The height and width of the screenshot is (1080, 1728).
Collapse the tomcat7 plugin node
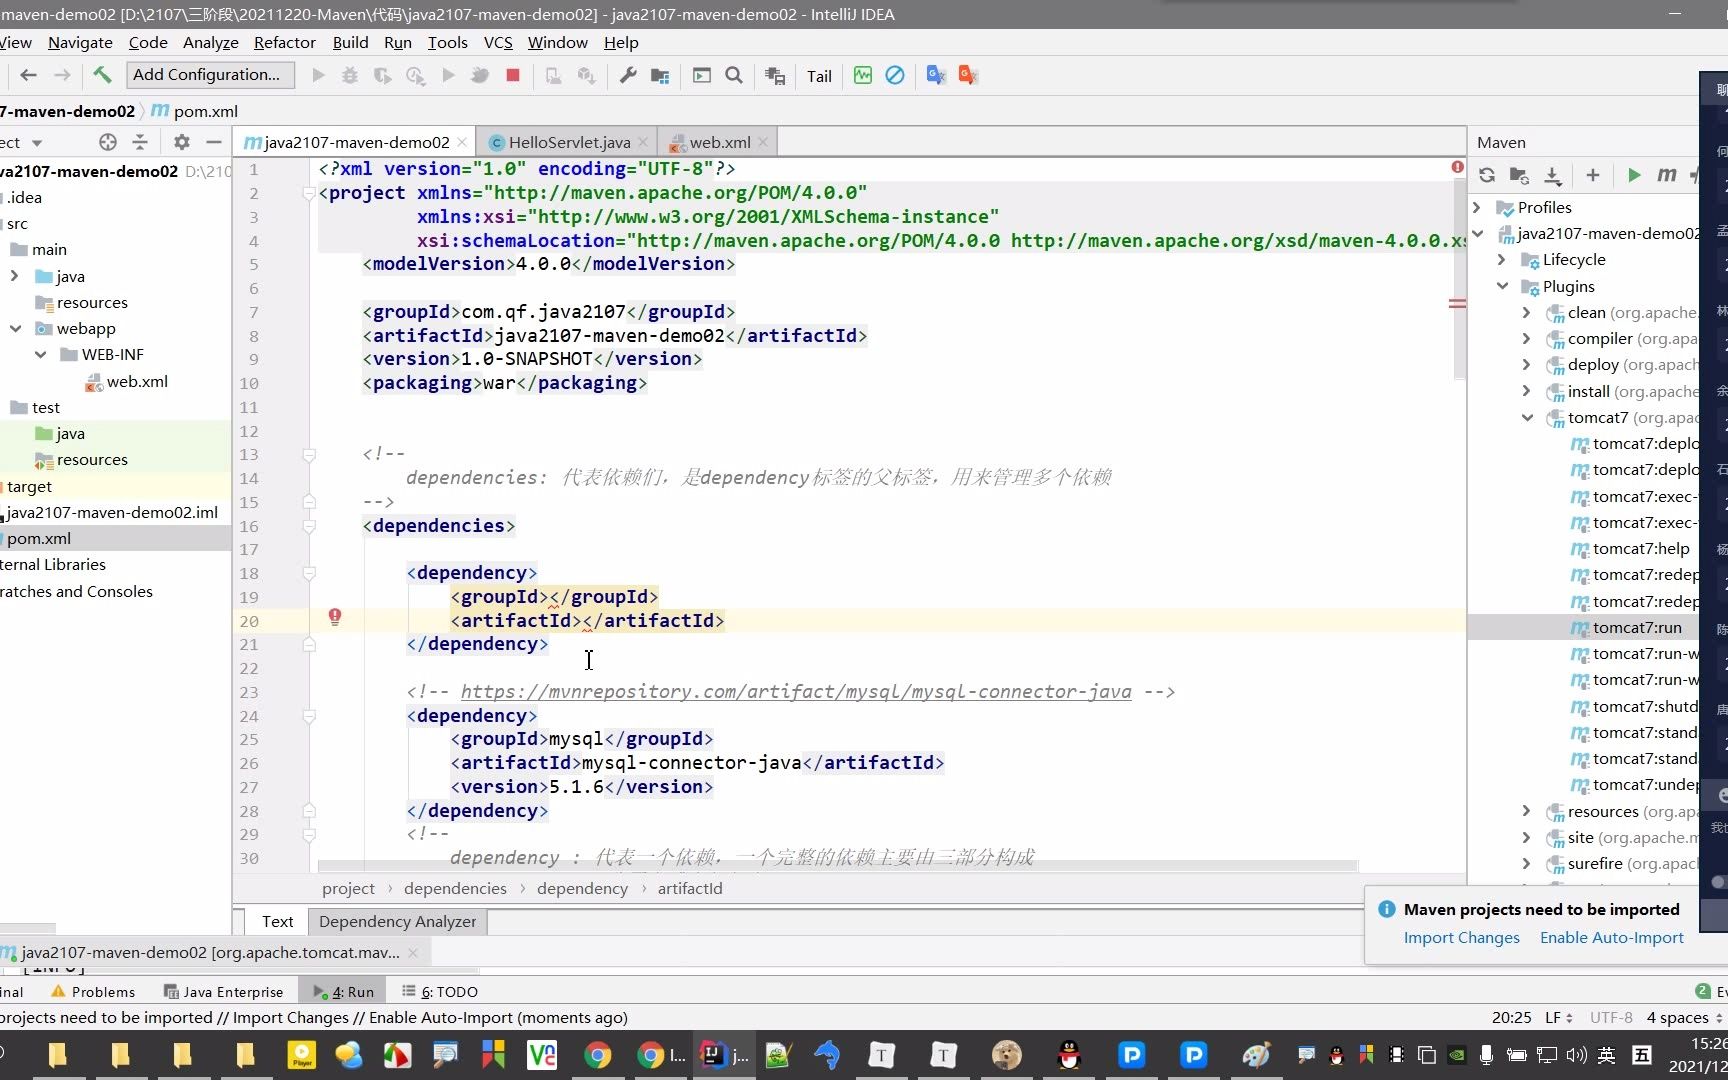[x=1527, y=417]
